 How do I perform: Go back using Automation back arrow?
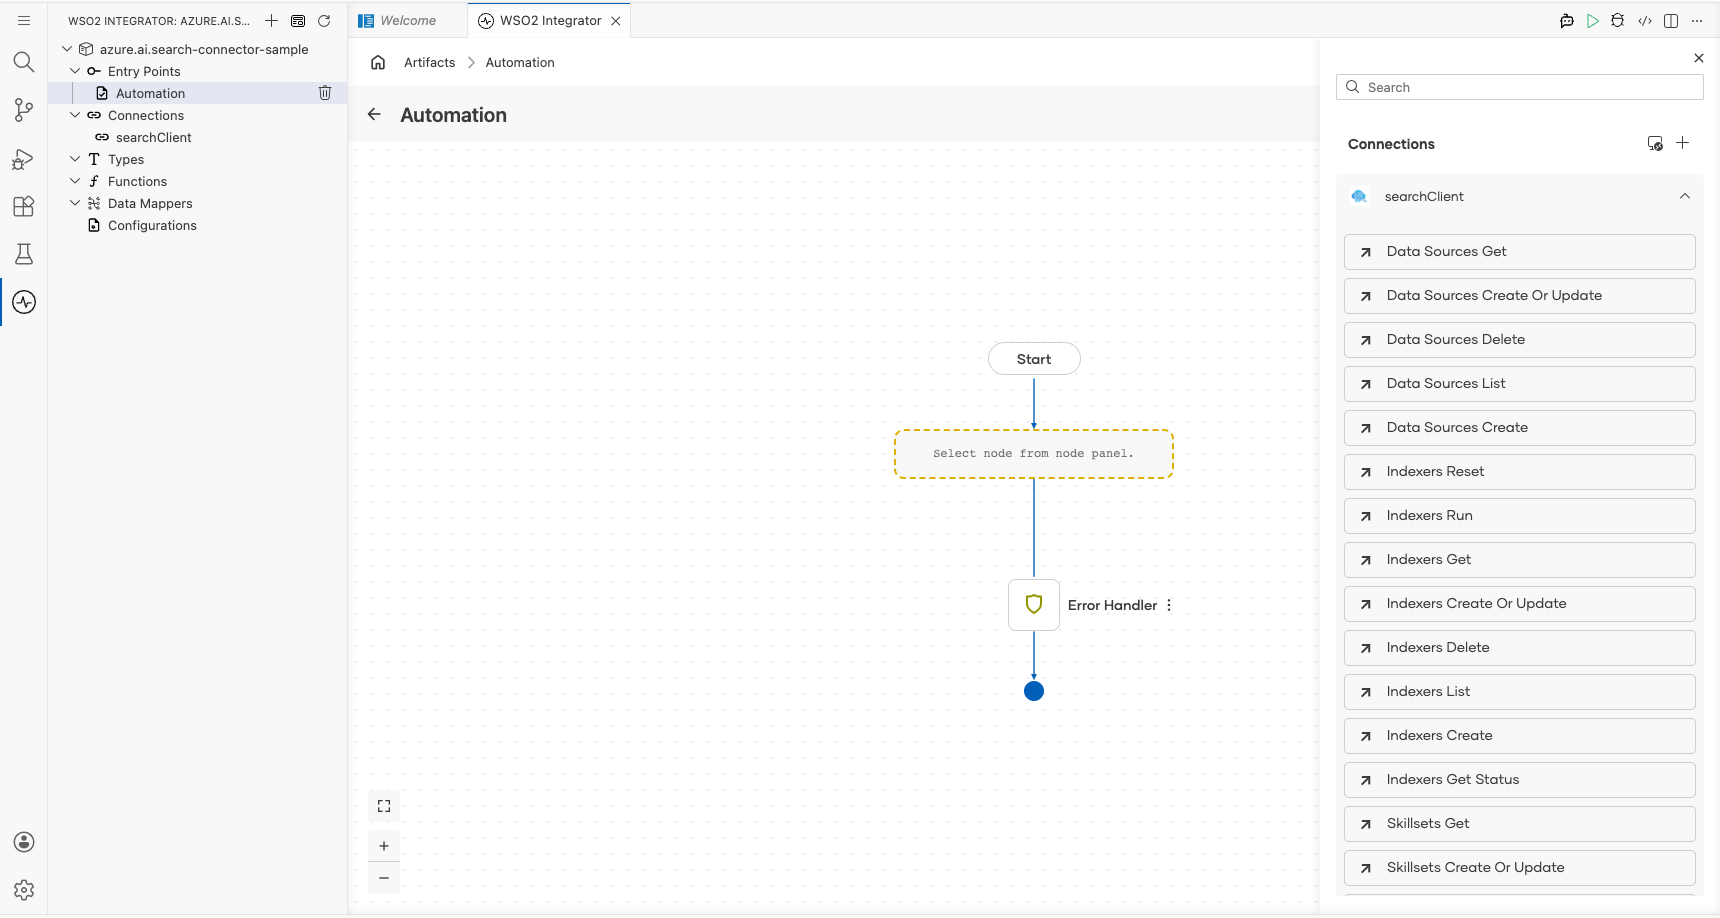tap(374, 114)
